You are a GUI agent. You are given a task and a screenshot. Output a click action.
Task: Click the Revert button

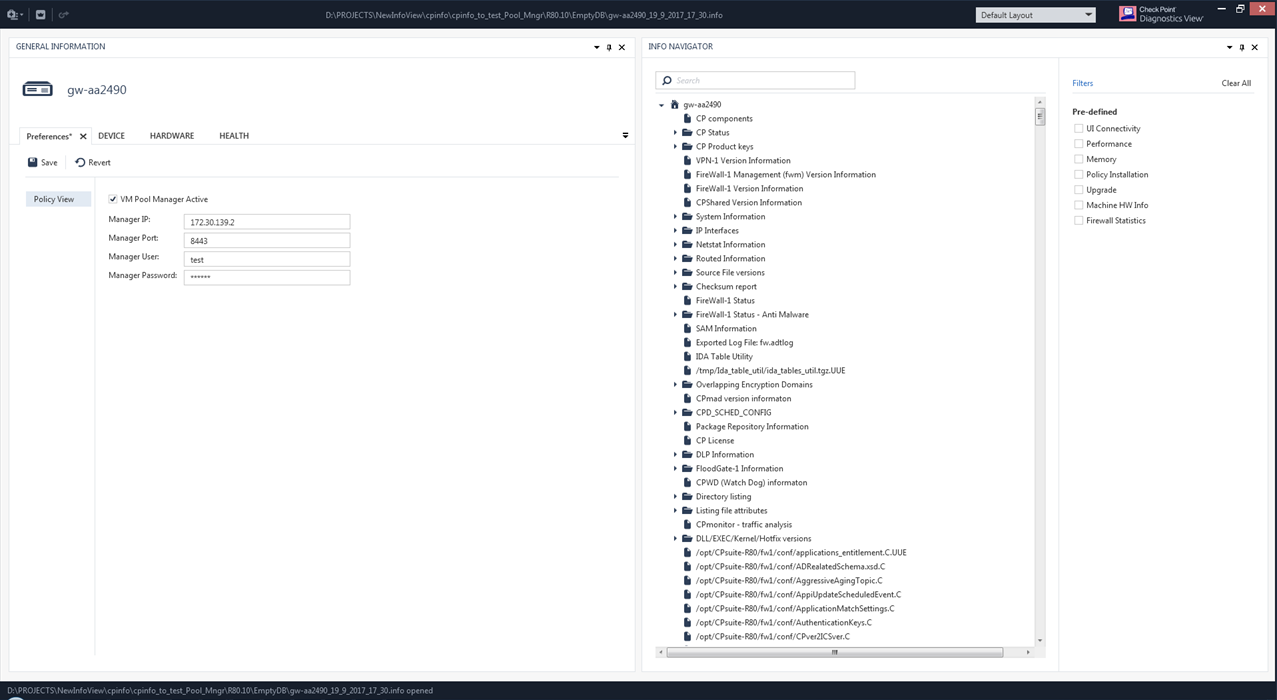(92, 162)
